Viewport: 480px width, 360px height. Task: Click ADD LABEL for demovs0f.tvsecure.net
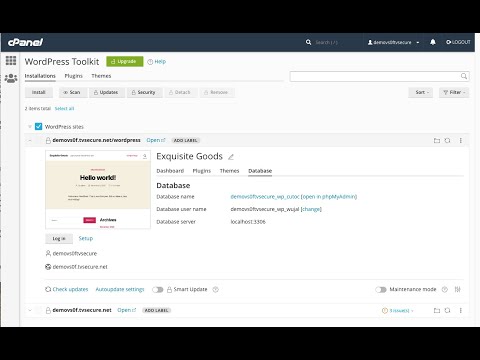pyautogui.click(x=156, y=310)
